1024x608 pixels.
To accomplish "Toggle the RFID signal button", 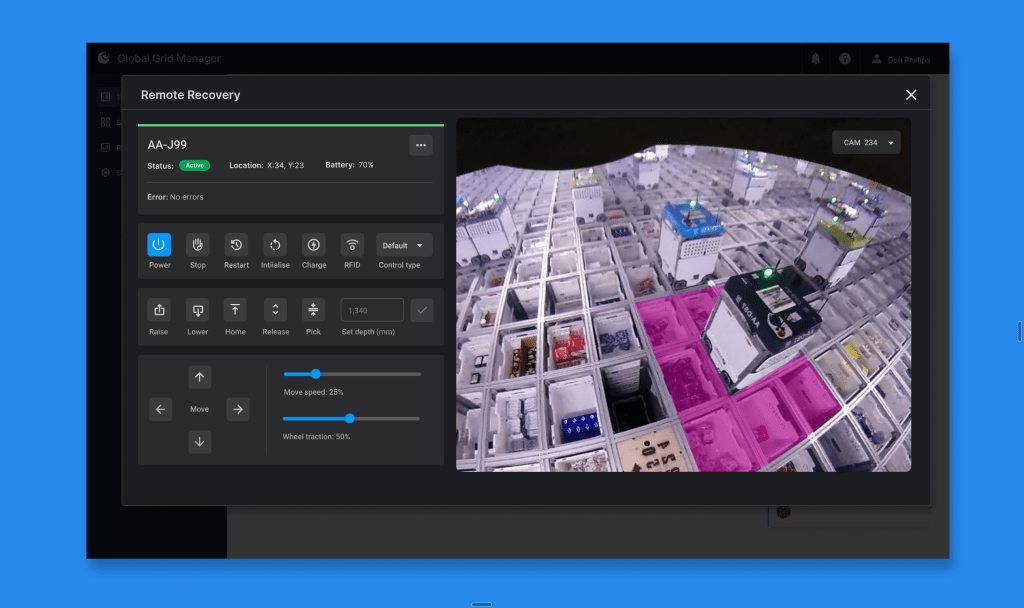I will (352, 245).
